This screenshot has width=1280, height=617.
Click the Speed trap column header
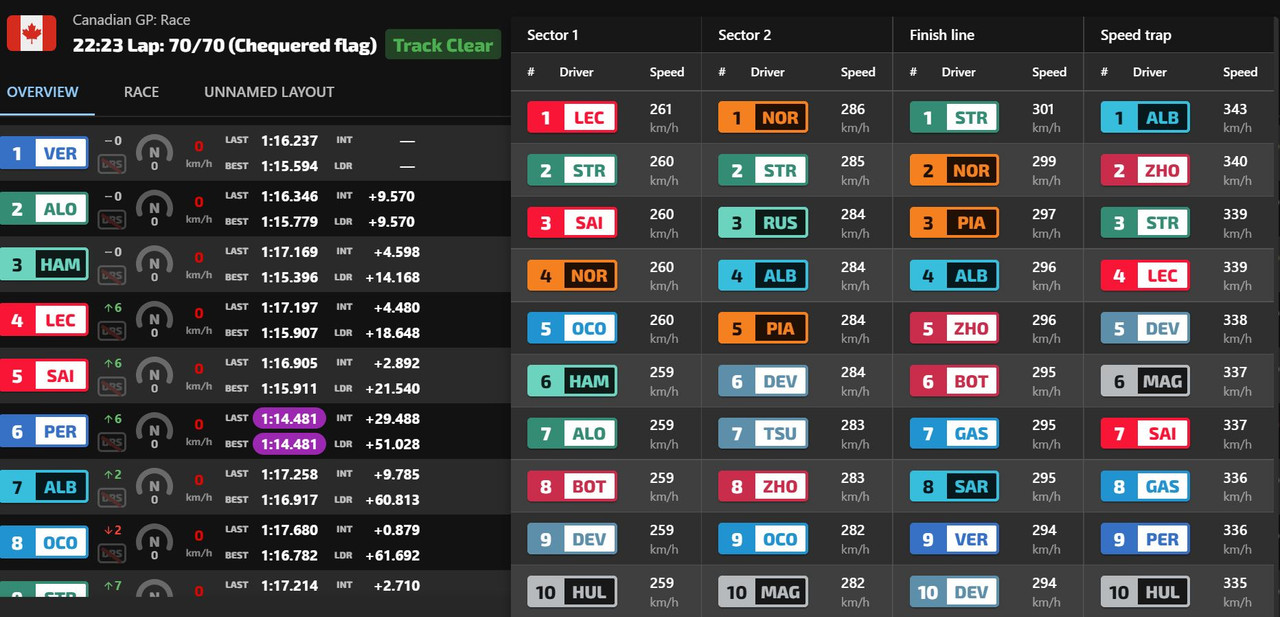click(x=1136, y=35)
